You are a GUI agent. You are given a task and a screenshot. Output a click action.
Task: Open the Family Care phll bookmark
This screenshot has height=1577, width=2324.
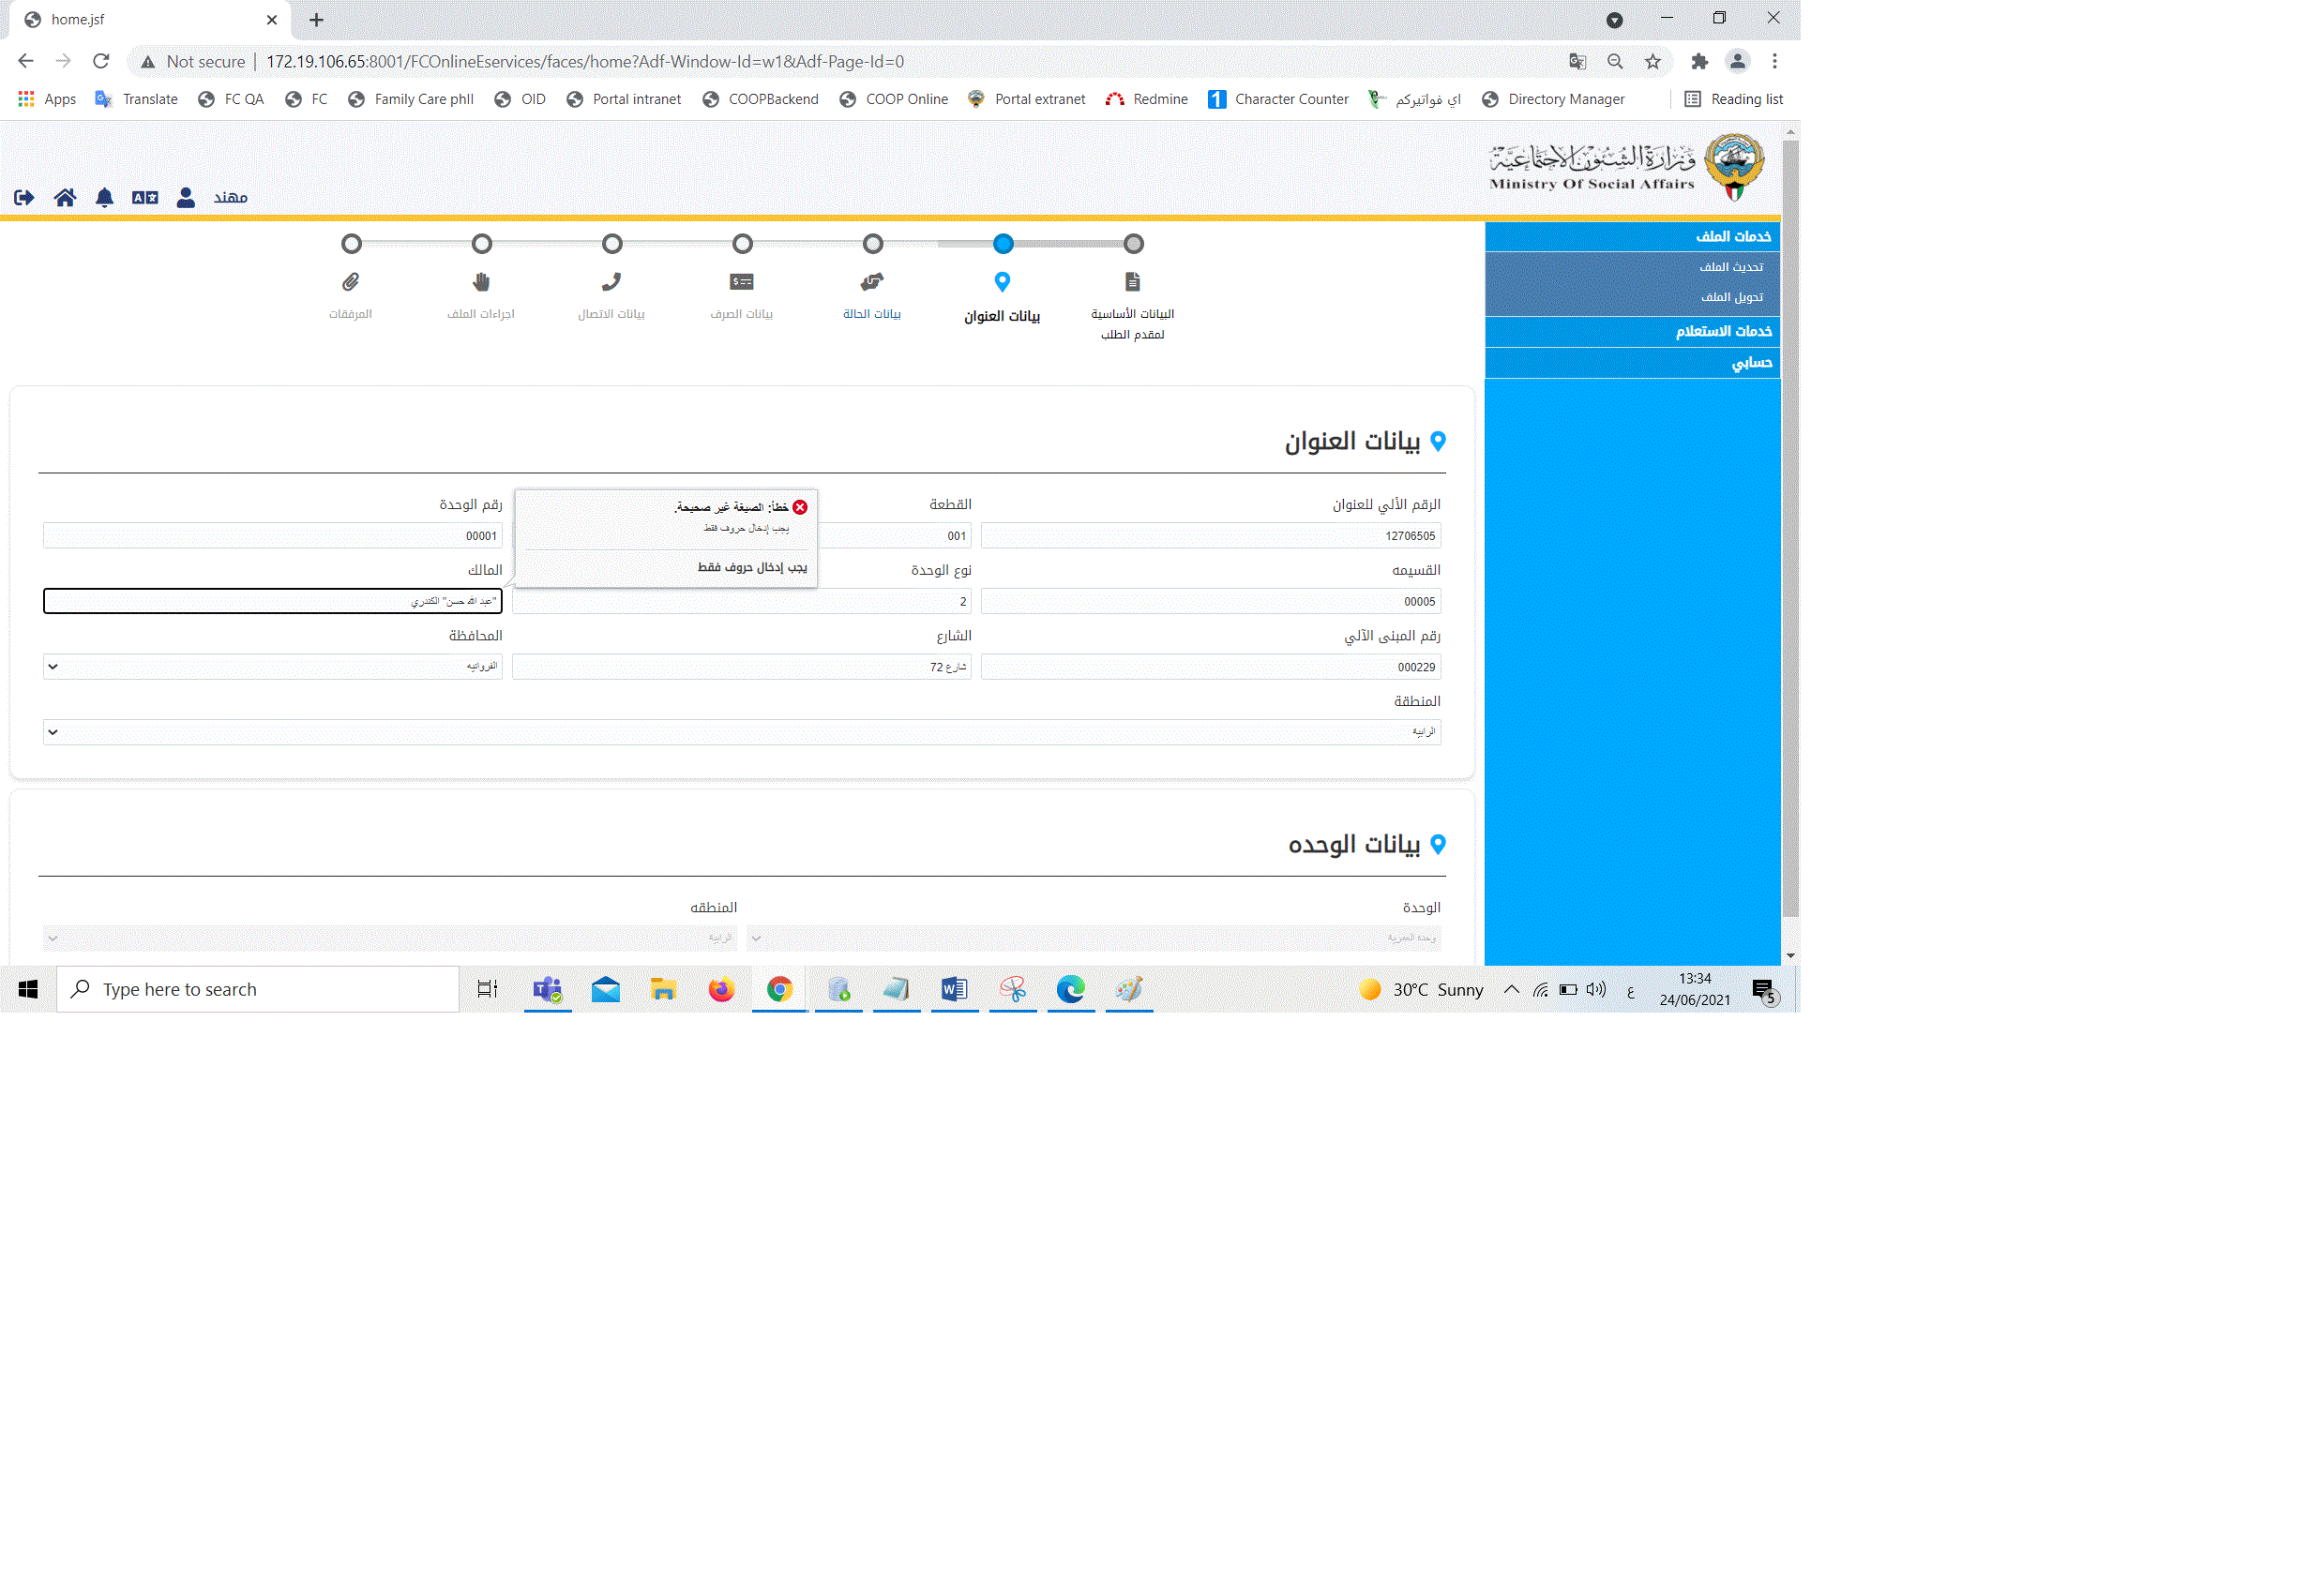point(411,99)
